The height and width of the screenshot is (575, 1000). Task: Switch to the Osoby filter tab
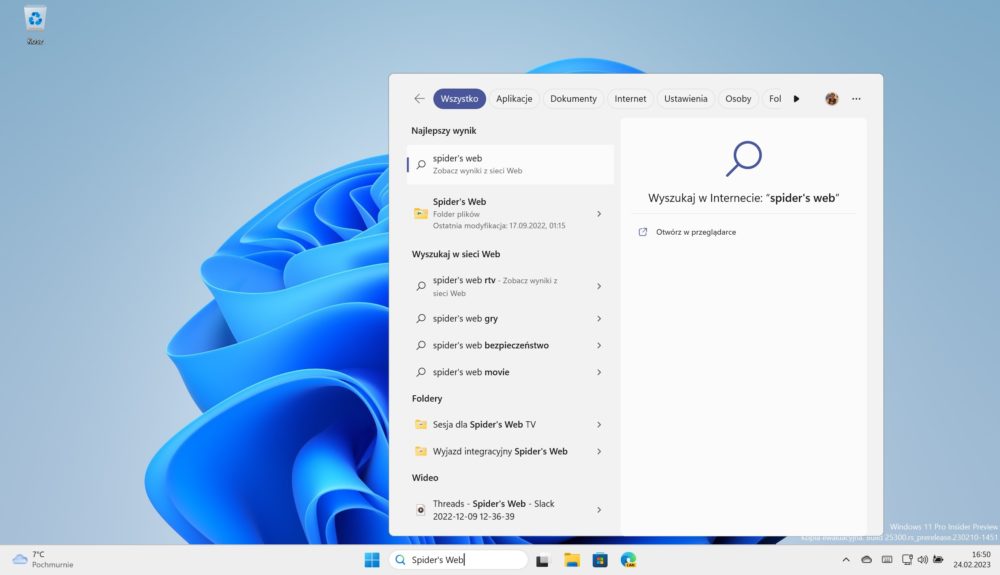click(738, 99)
